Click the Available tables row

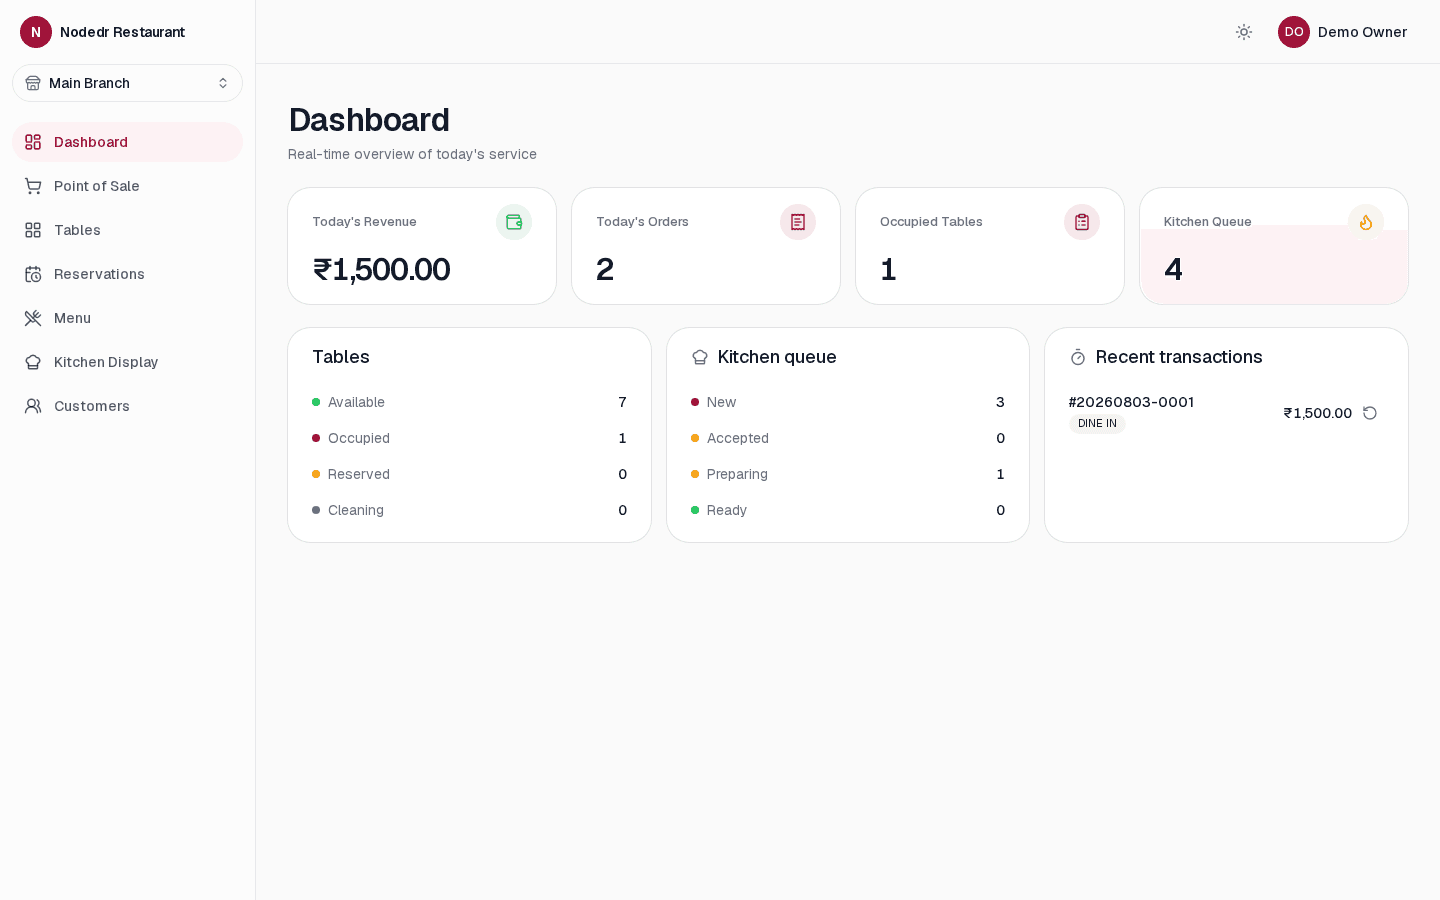(469, 402)
